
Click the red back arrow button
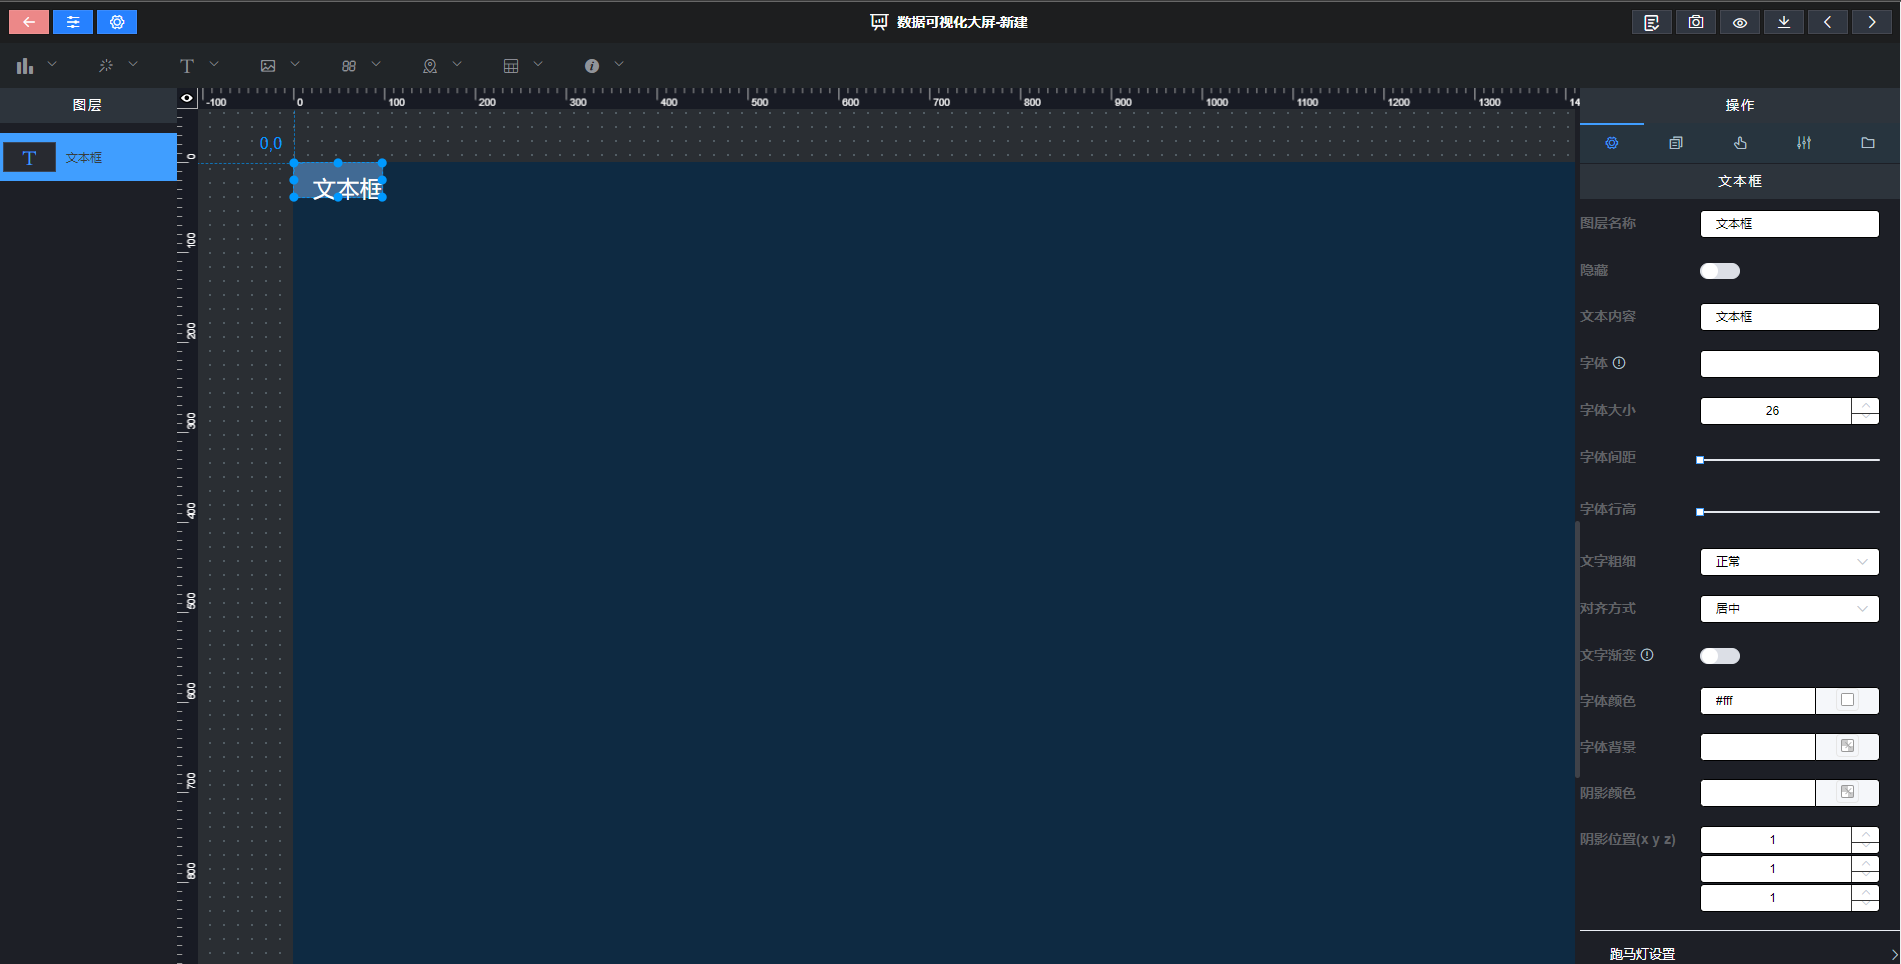[29, 22]
